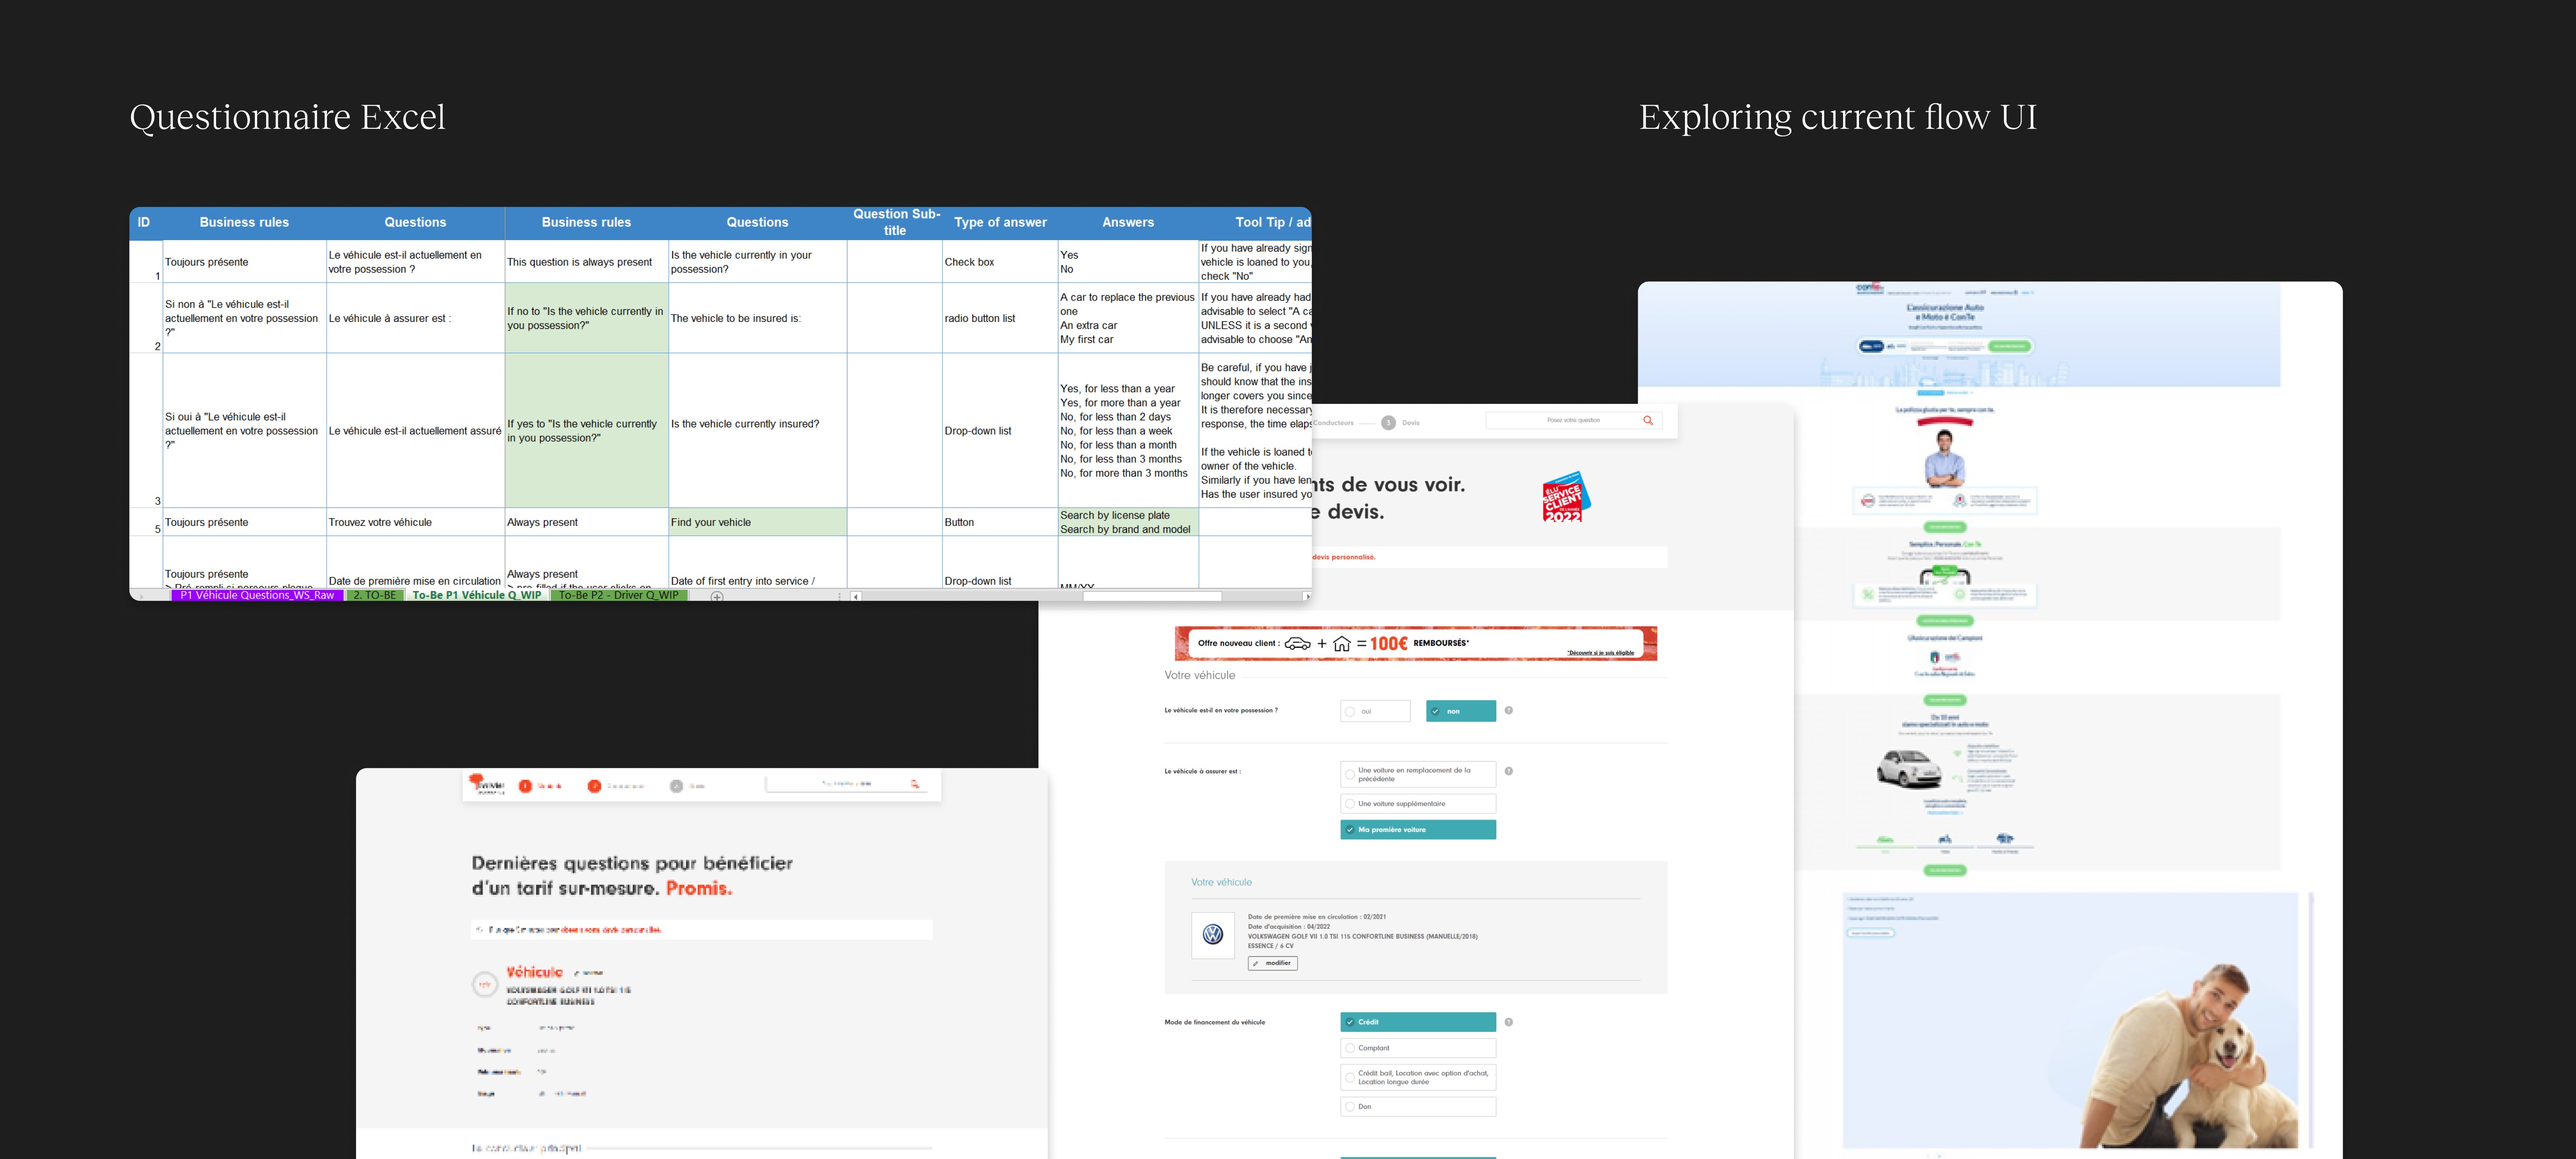Select 'non' for vehicle possession
Image resolution: width=2576 pixels, height=1159 pixels.
click(1461, 711)
